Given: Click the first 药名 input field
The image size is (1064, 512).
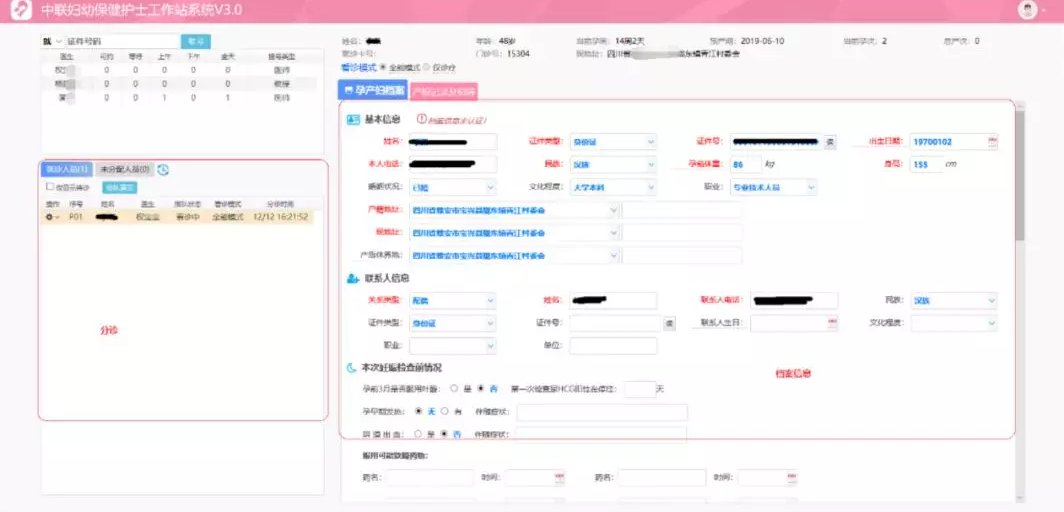Looking at the screenshot, I should (430, 478).
